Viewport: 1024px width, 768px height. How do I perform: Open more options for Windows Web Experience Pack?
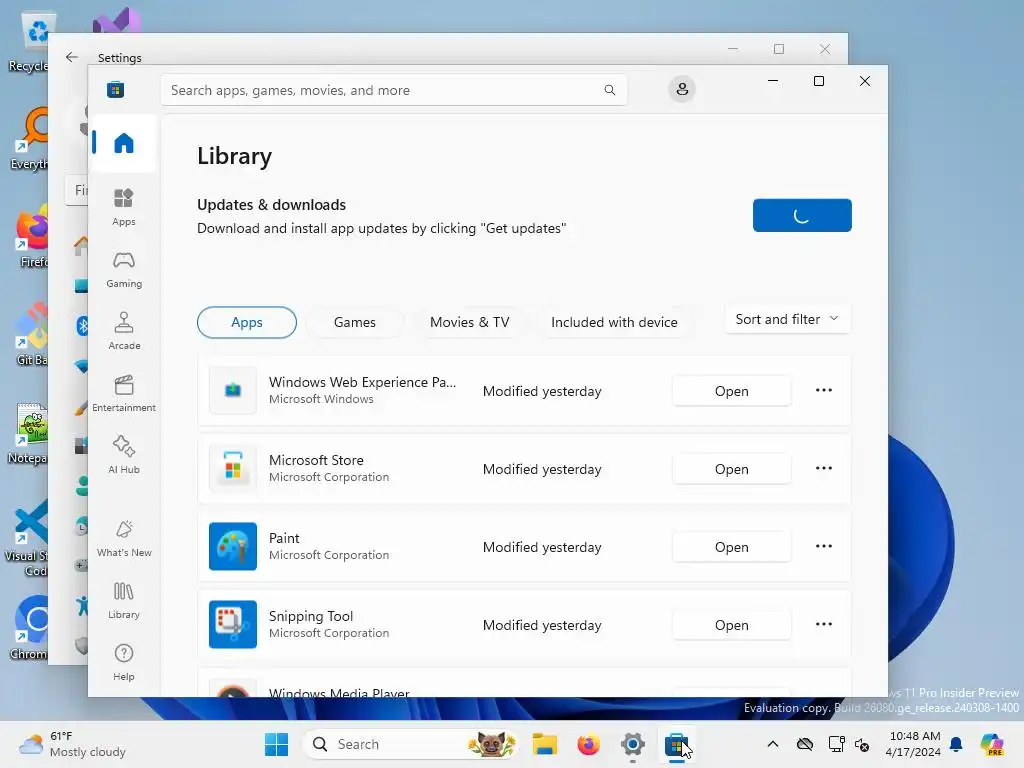[824, 391]
